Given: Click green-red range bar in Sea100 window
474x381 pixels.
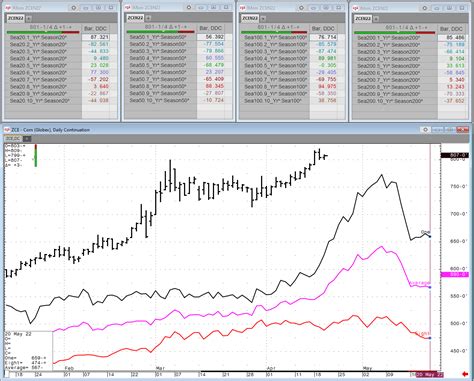Looking at the screenshot, I should (273, 32).
